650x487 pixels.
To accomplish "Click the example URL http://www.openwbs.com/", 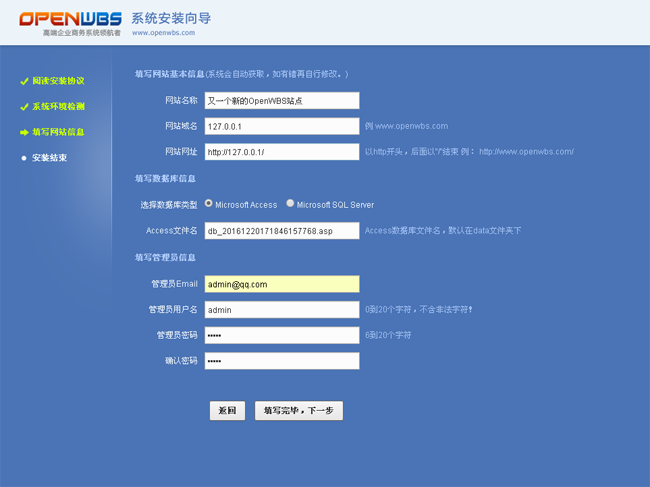I will click(x=526, y=152).
